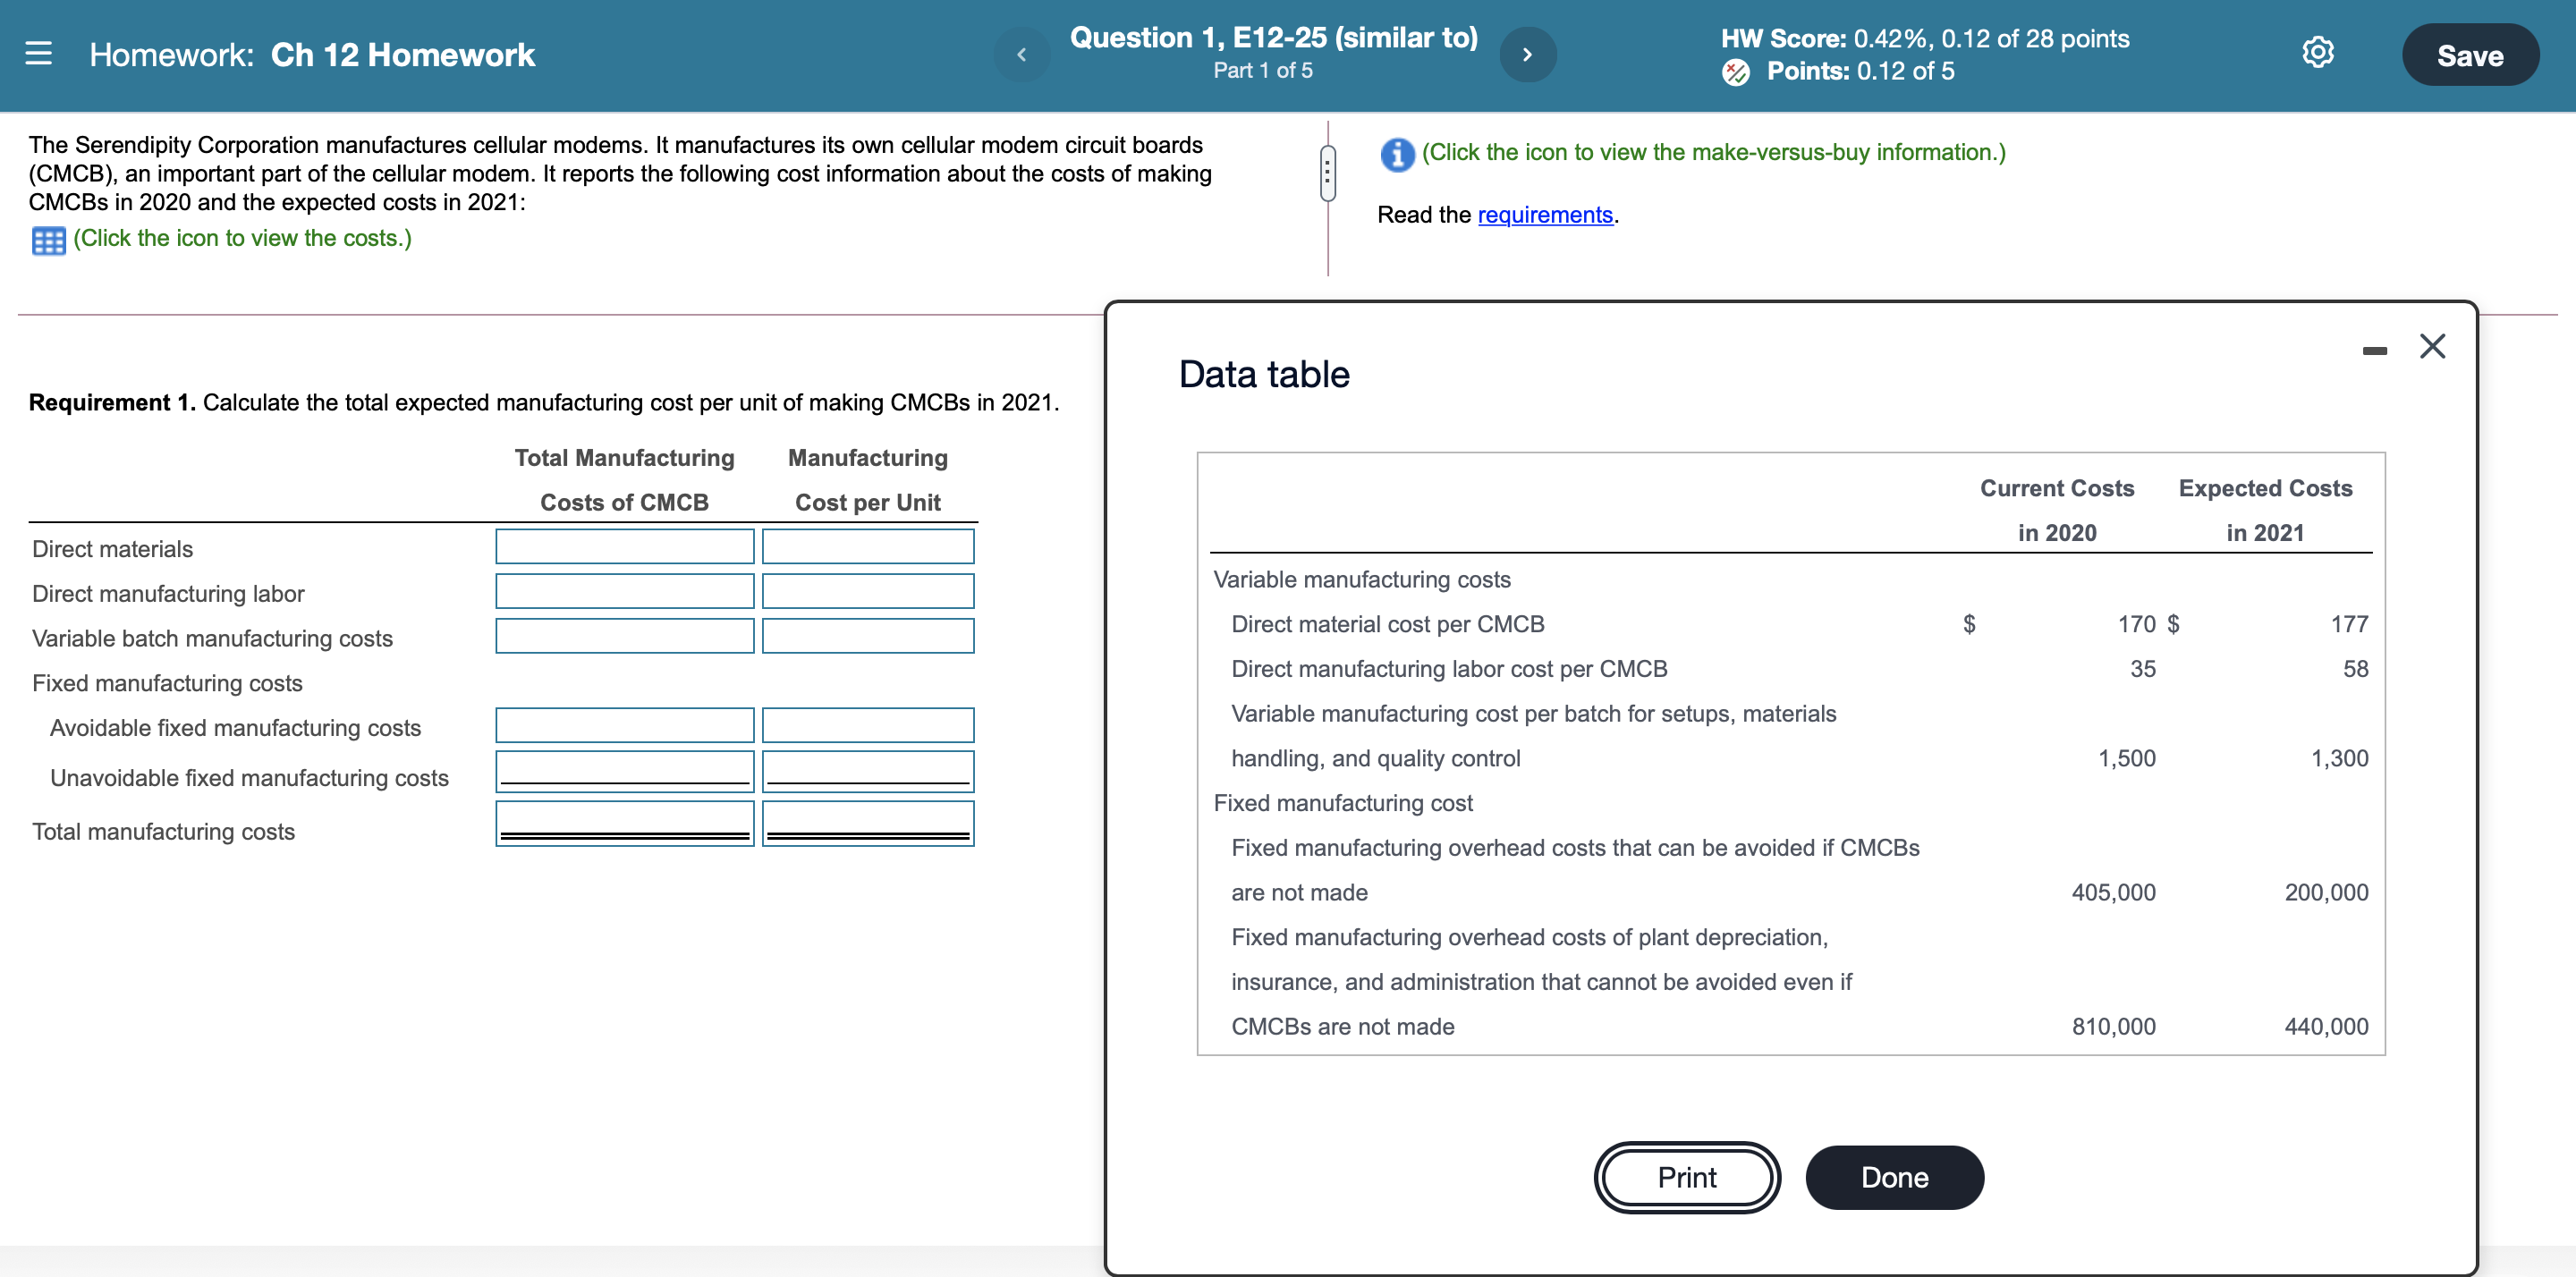Open the hamburger navigation menu

point(39,55)
